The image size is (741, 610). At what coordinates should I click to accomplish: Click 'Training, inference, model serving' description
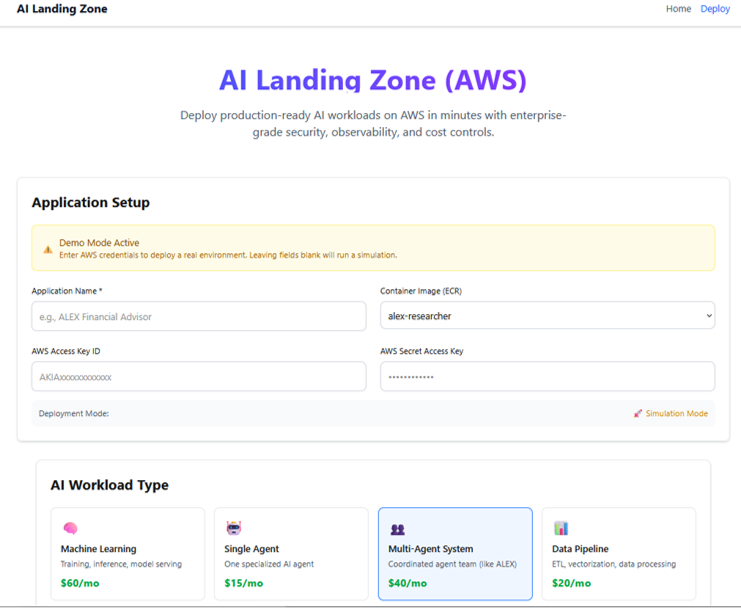[121, 564]
